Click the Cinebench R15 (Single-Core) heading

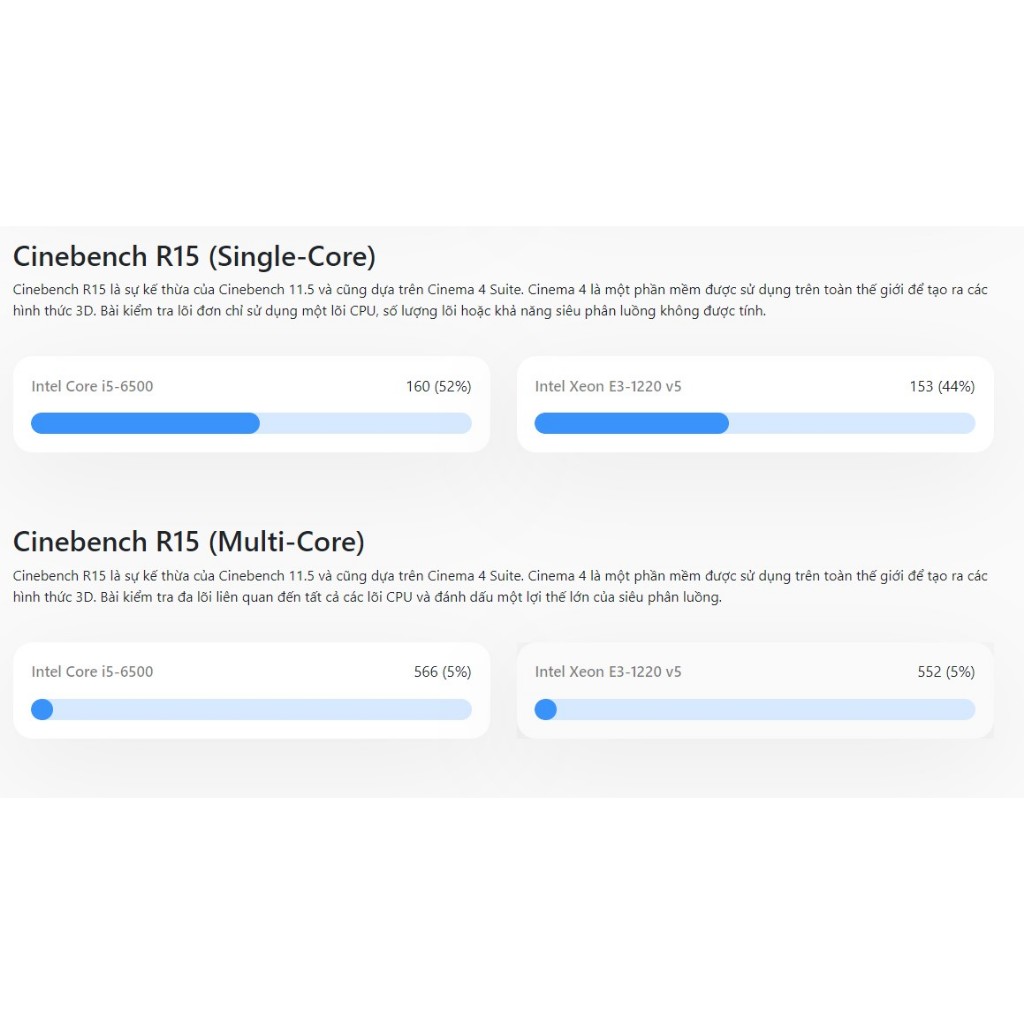point(194,256)
